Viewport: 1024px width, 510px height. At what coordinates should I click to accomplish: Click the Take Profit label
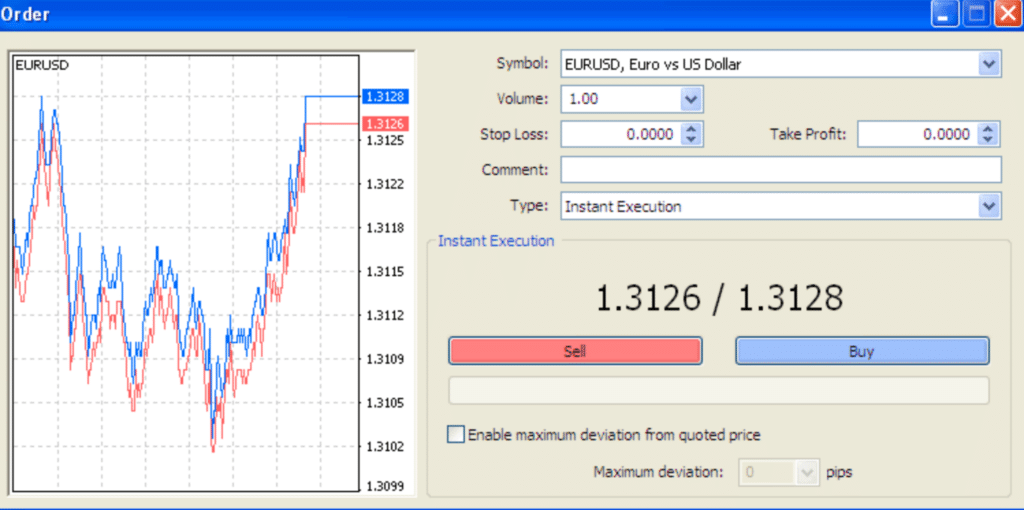[x=808, y=135]
